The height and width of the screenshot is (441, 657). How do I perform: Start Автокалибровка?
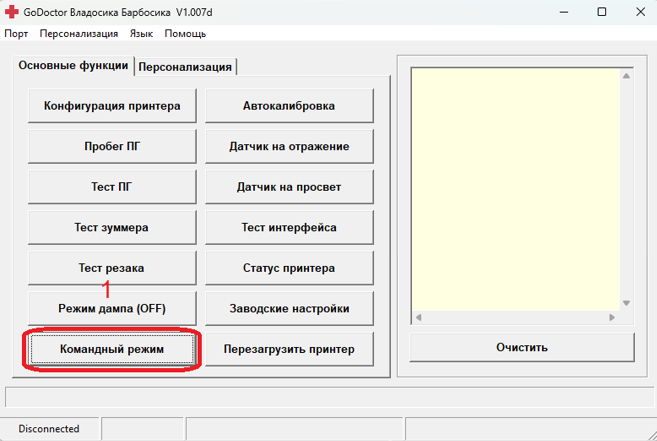[x=289, y=106]
